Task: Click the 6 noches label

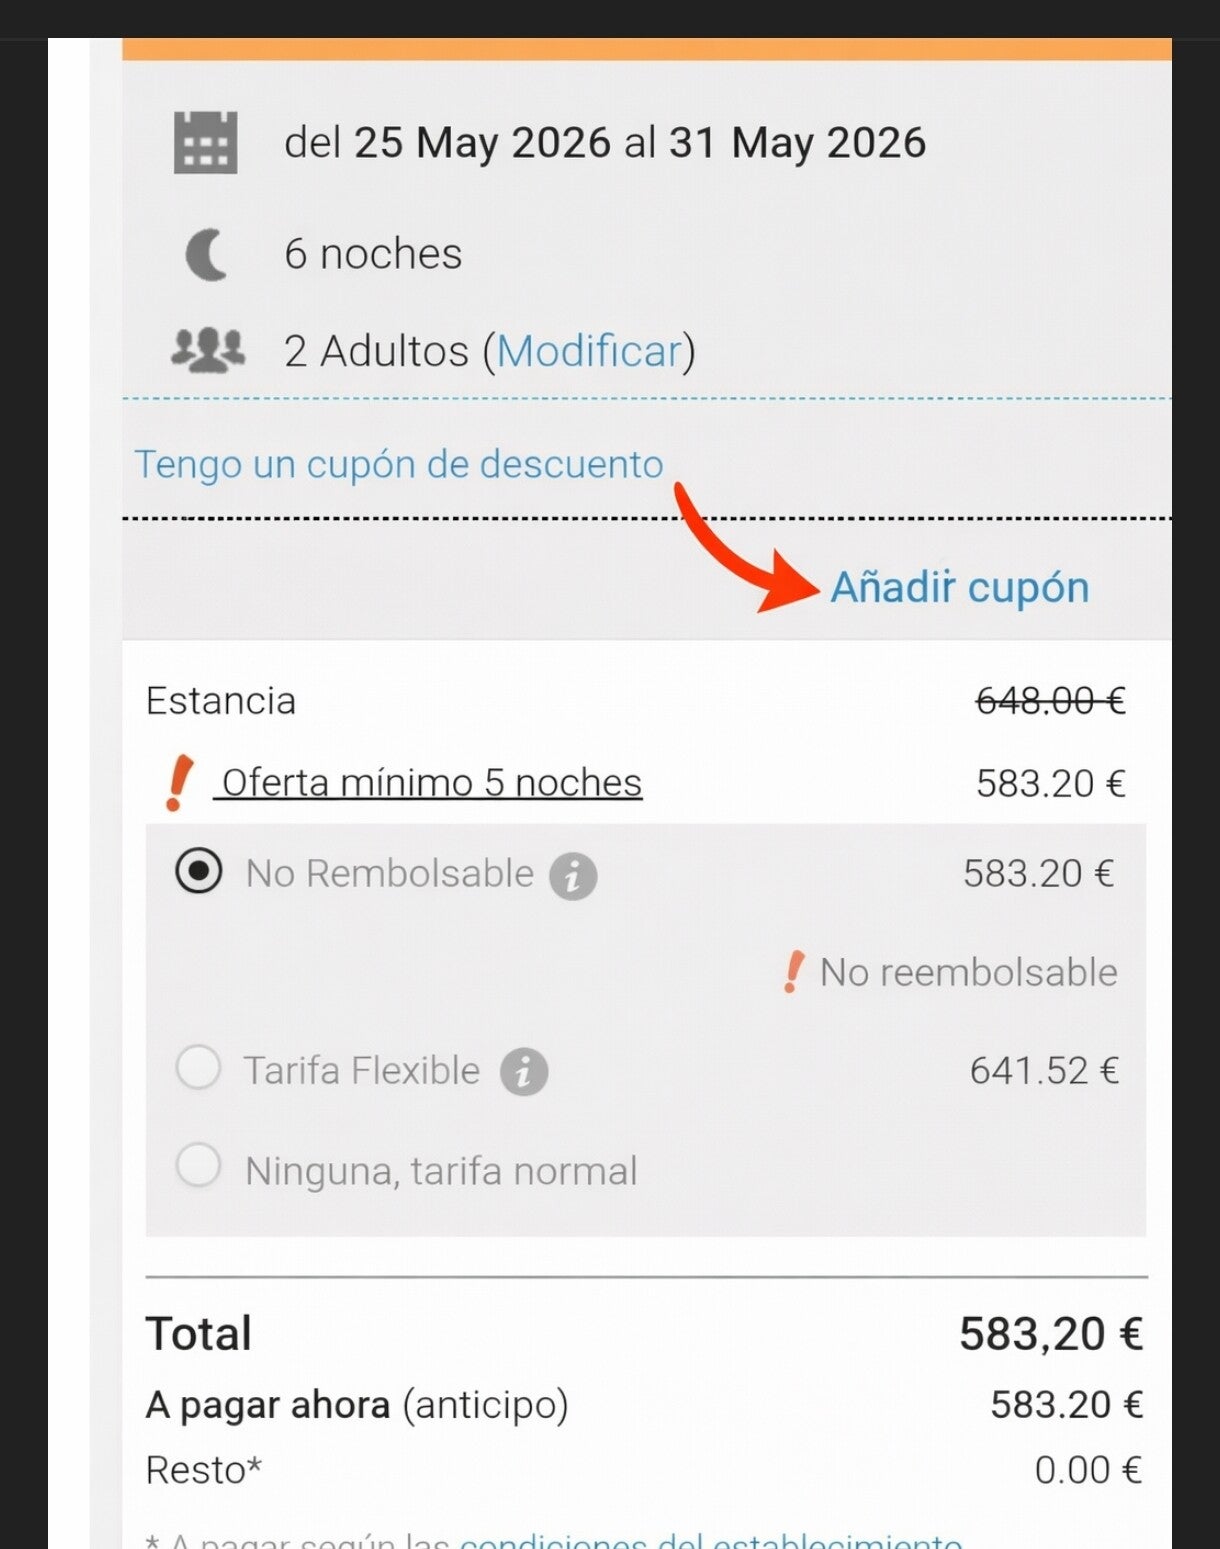Action: (x=373, y=254)
